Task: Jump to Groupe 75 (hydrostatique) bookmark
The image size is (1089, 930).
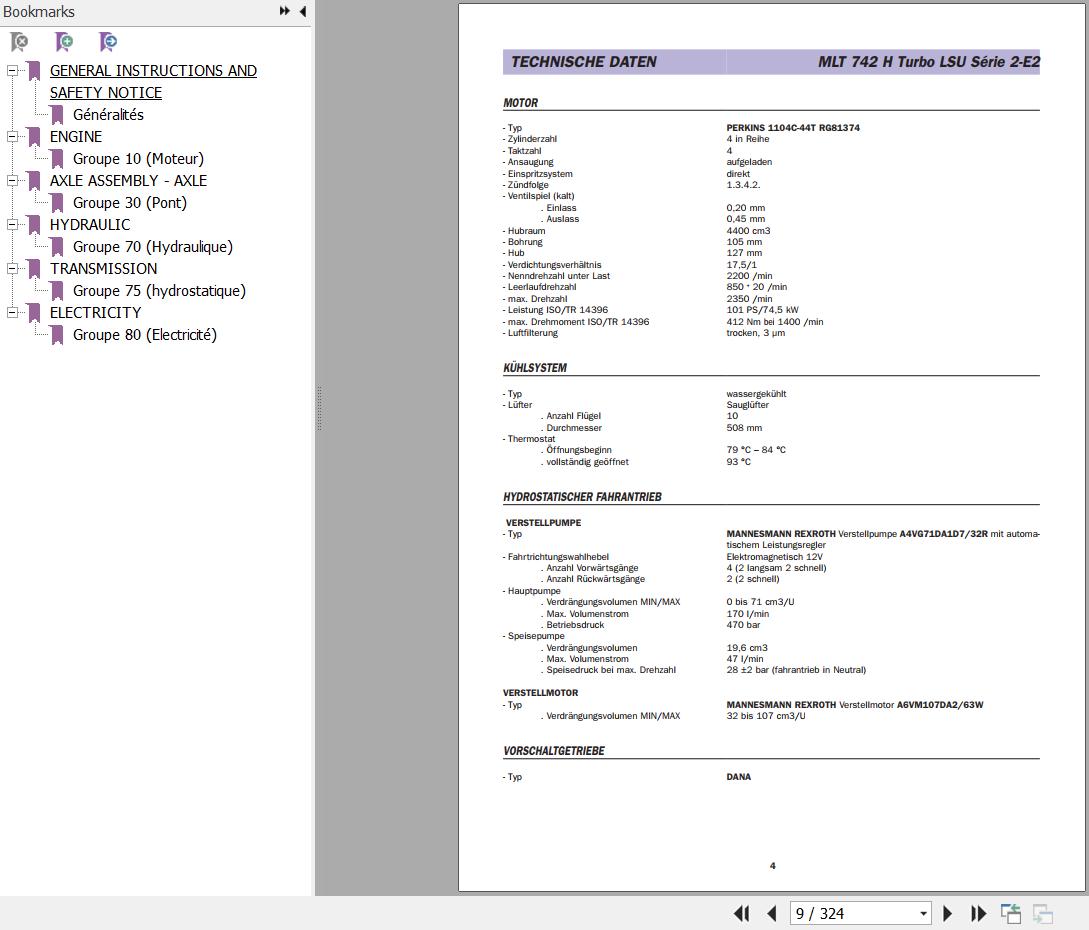Action: coord(159,291)
